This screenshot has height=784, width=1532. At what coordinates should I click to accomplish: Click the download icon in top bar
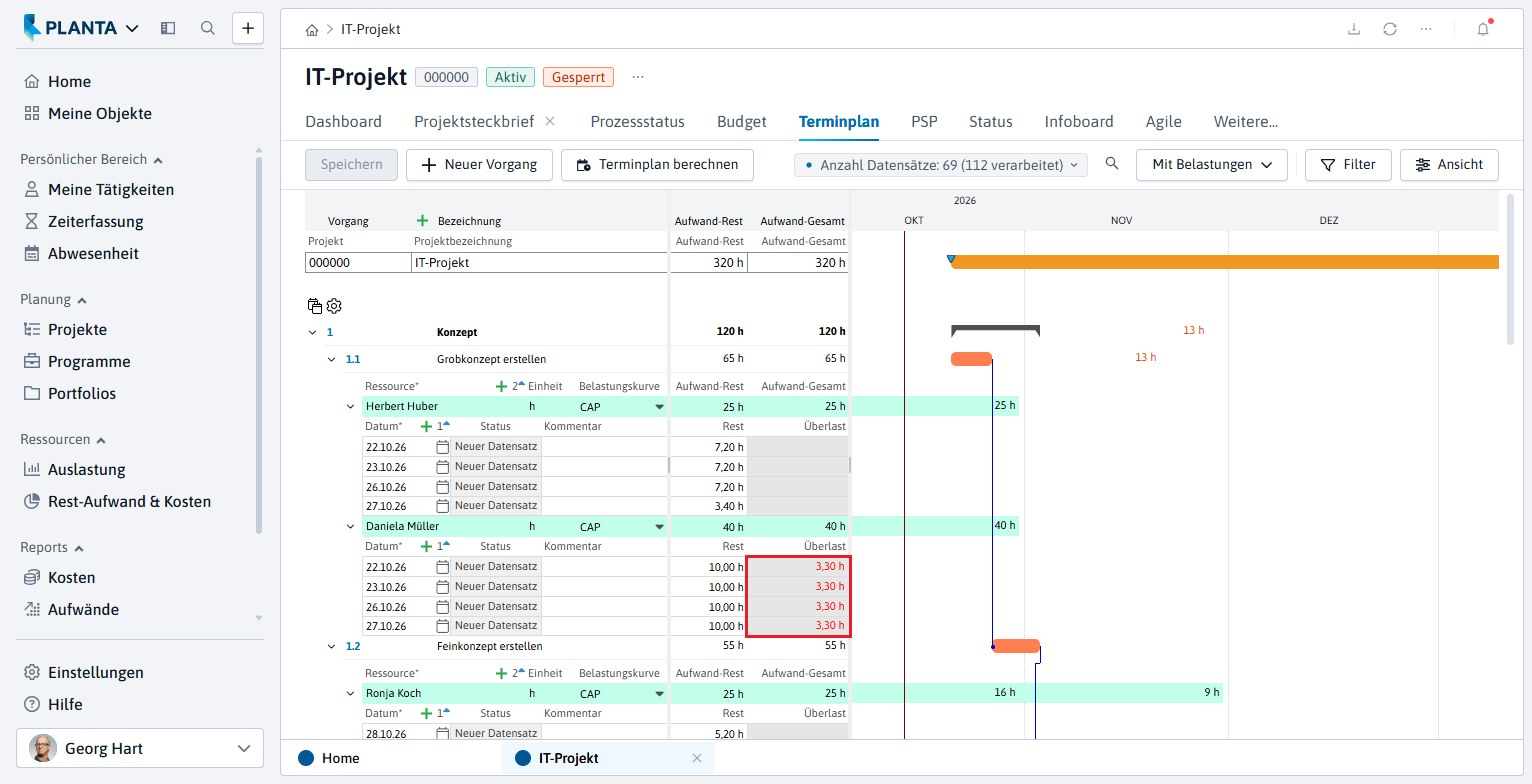pyautogui.click(x=1354, y=29)
